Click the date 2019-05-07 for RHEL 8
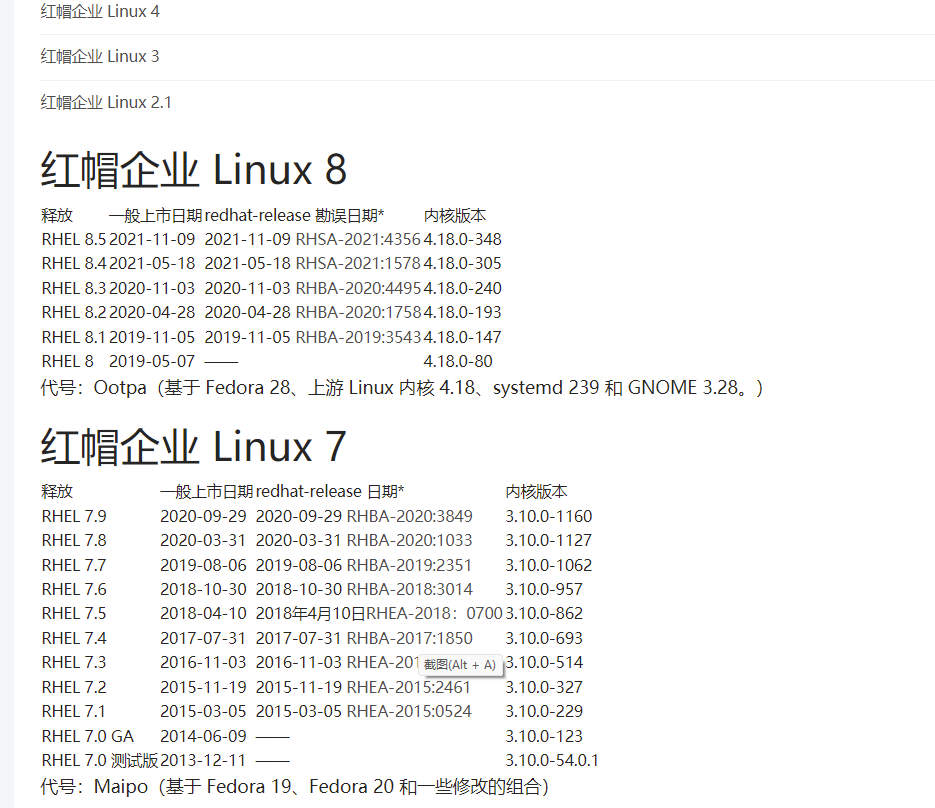This screenshot has width=935, height=808. click(x=152, y=361)
